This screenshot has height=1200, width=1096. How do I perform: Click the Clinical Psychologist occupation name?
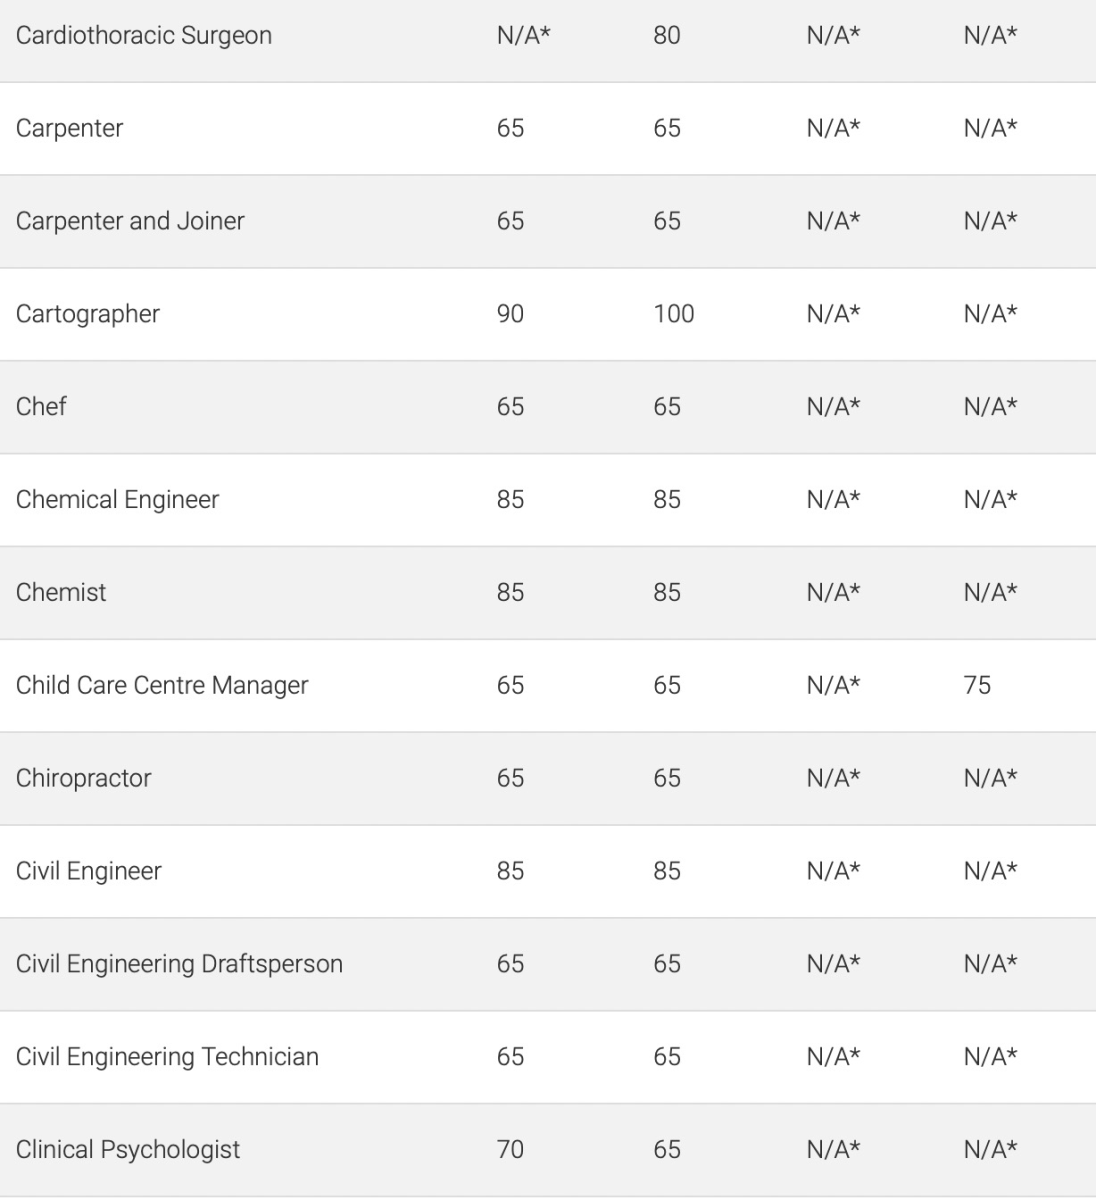128,1150
